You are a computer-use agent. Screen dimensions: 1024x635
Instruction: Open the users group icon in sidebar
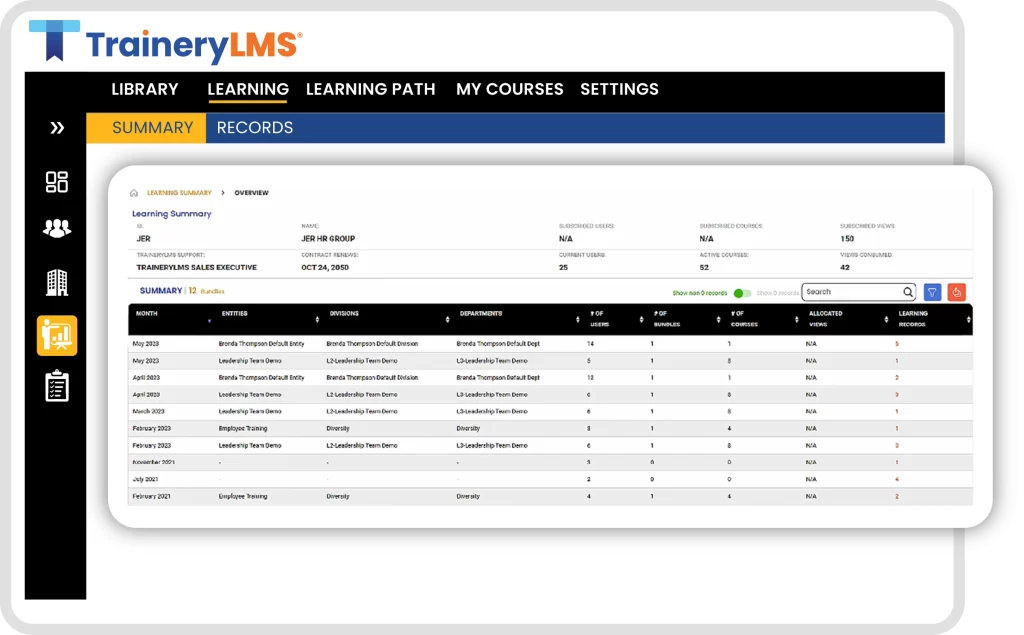pos(57,228)
